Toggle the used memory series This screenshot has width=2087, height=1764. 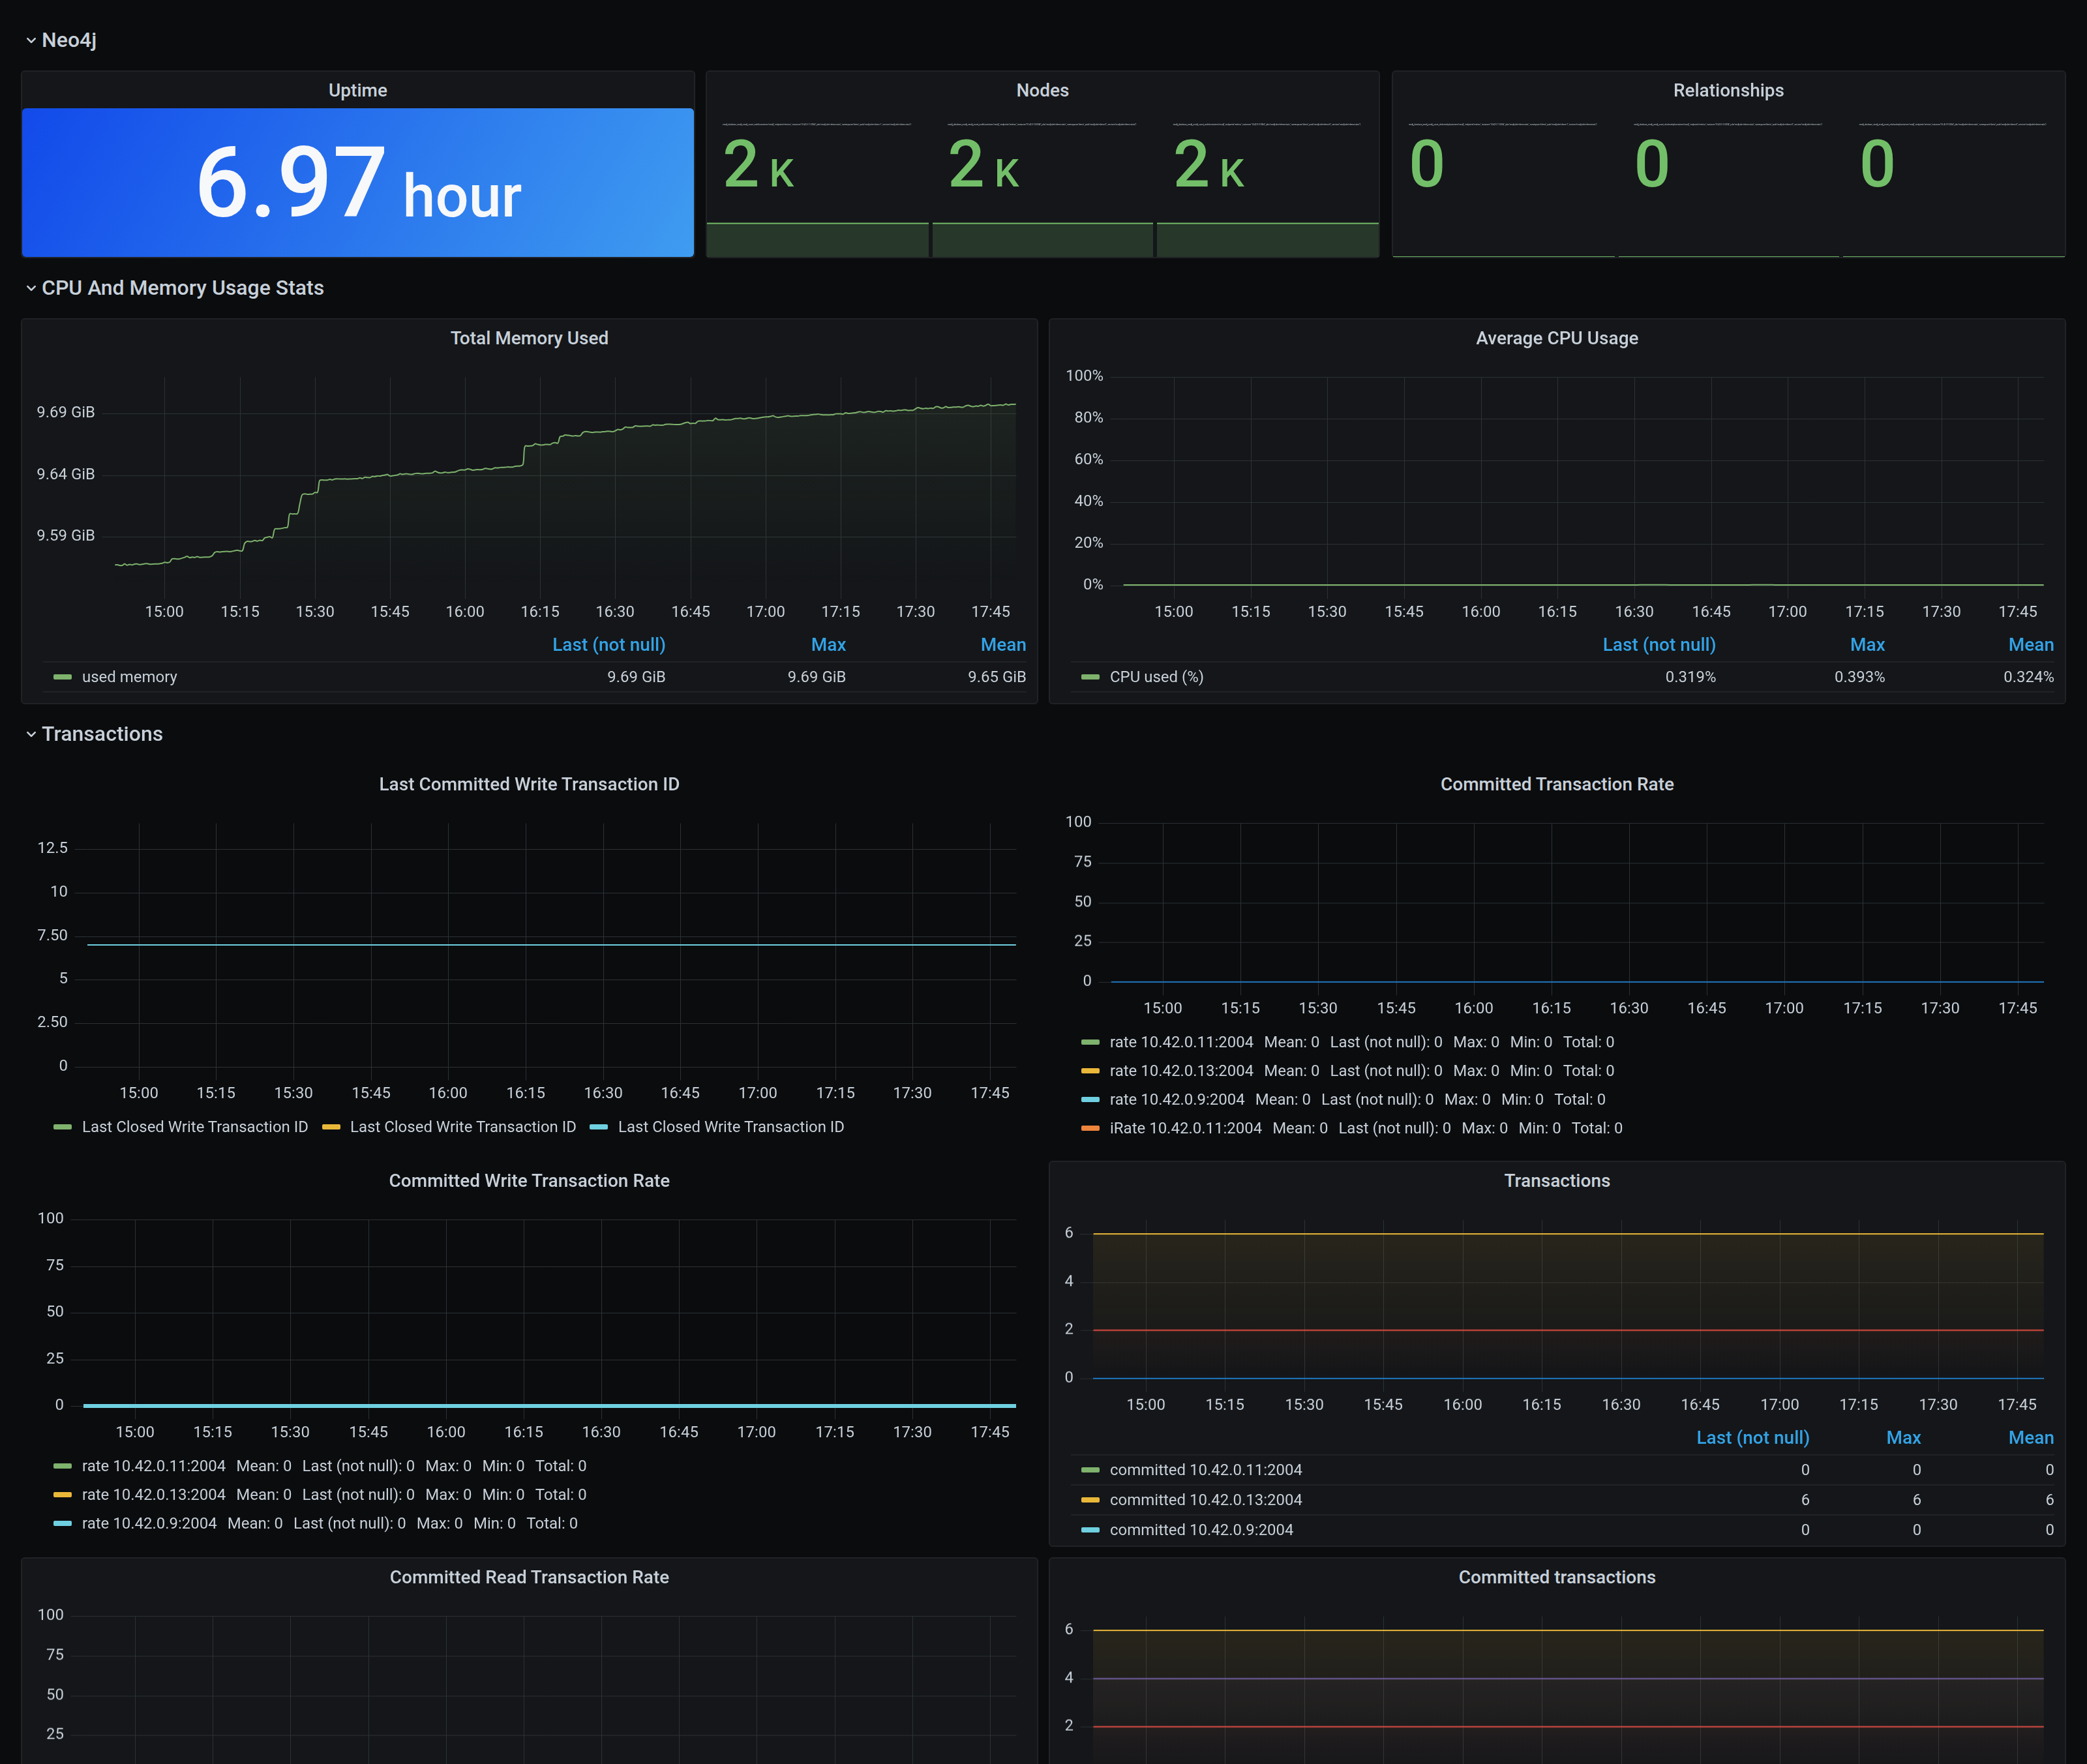129,677
